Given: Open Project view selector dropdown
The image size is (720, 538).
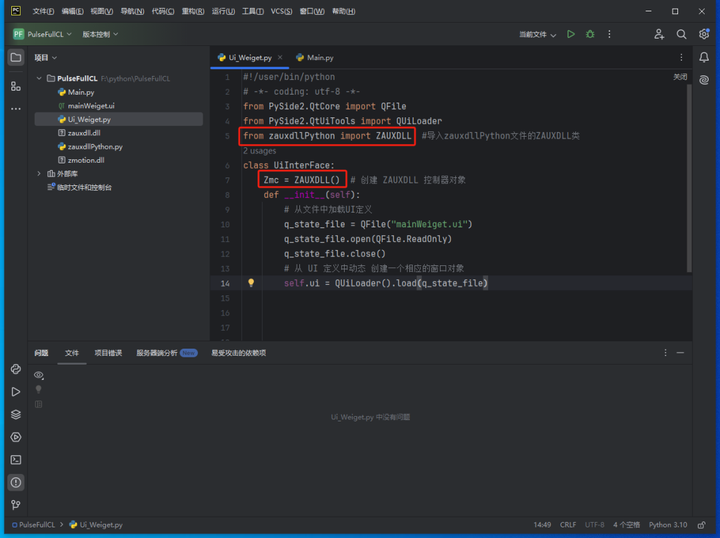Looking at the screenshot, I should tap(45, 57).
